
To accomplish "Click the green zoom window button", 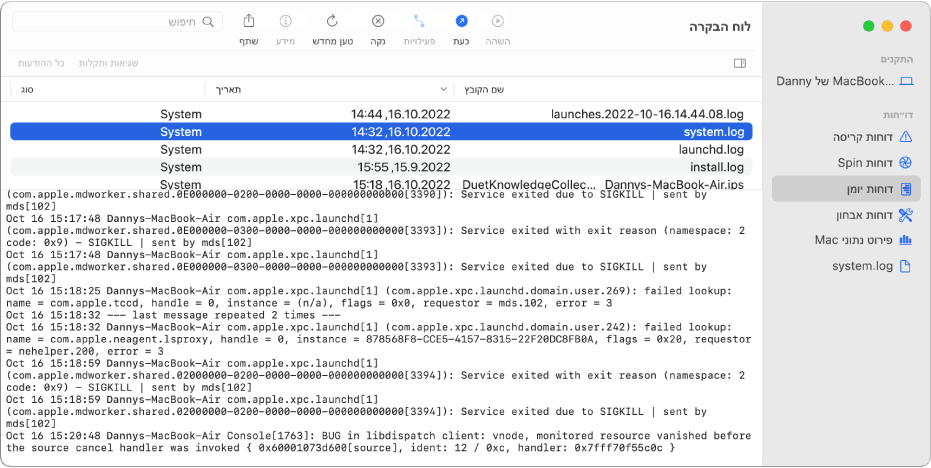I will tap(869, 26).
